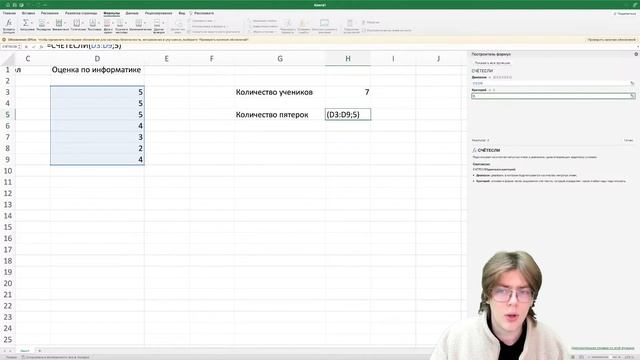Click the Select All corner triangle

click(8, 60)
